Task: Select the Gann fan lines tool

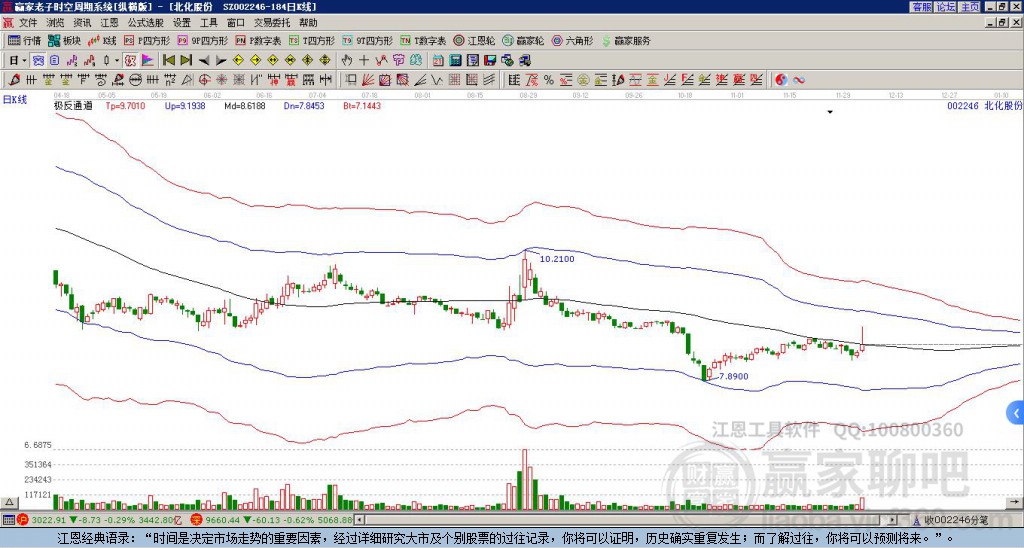Action: 367,80
